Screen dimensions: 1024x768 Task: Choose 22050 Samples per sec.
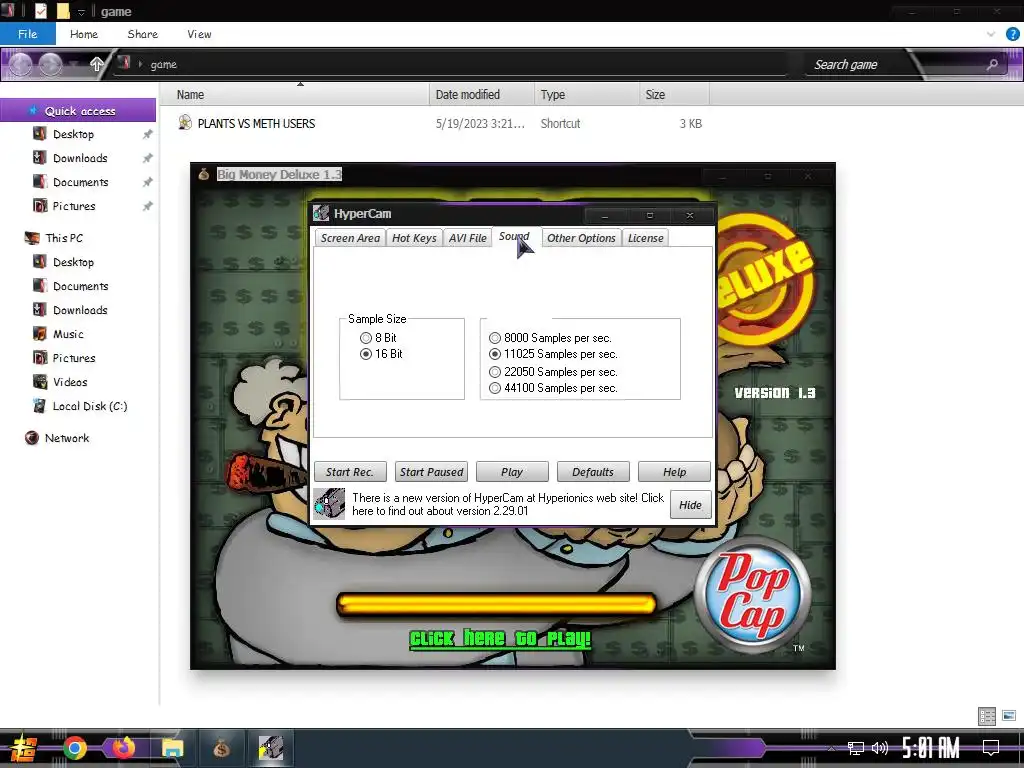(553, 372)
